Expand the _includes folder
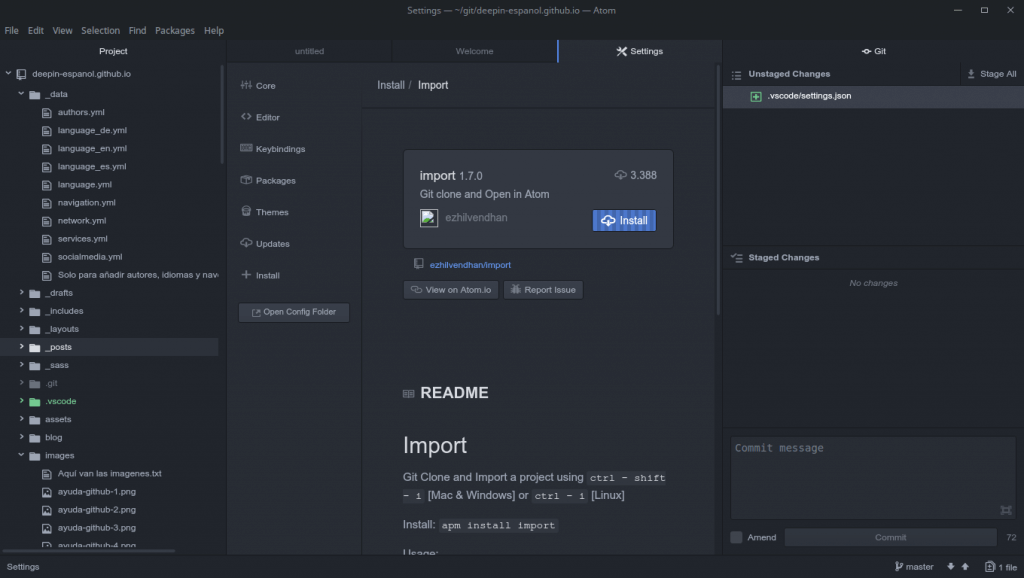 21,310
